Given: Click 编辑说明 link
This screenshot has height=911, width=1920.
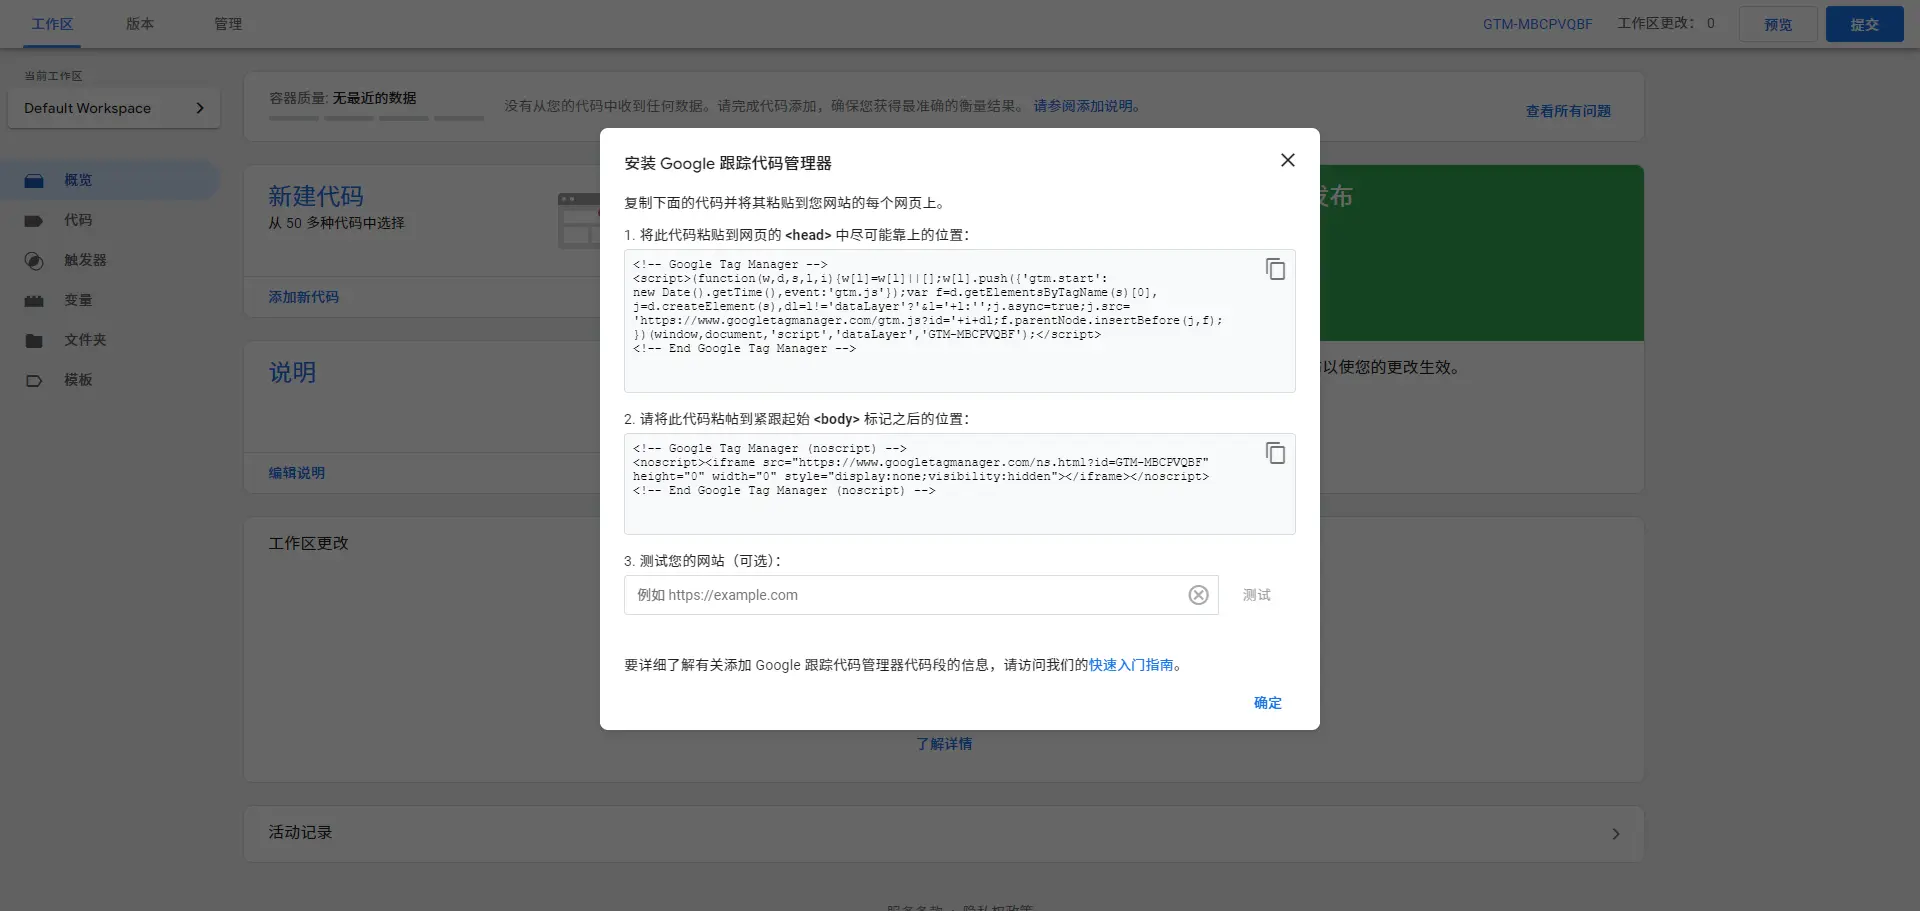Looking at the screenshot, I should pyautogui.click(x=296, y=473).
